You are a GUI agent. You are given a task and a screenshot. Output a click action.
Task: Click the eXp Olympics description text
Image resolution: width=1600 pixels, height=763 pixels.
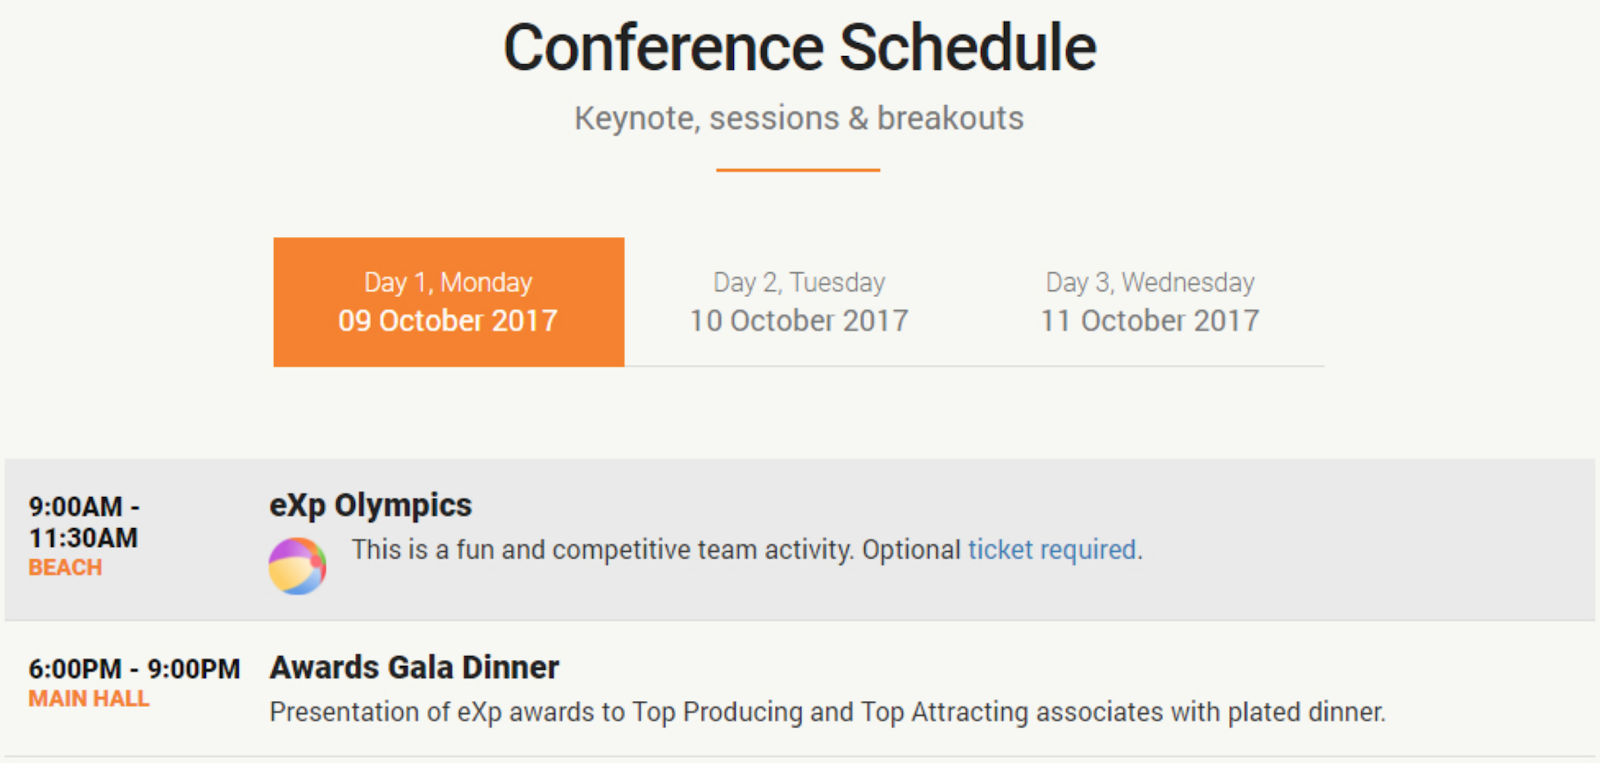(746, 550)
